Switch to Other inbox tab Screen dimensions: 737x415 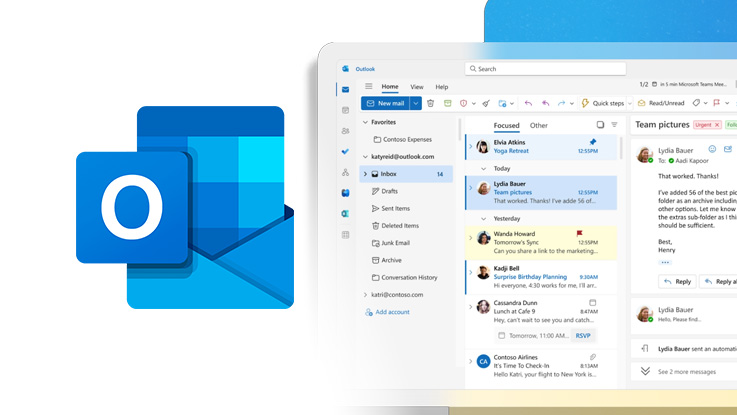pos(539,125)
